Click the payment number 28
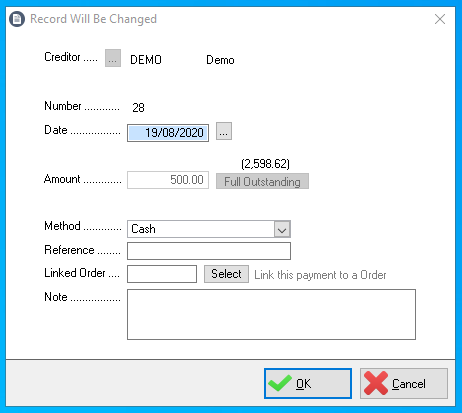Image resolution: width=462 pixels, height=413 pixels. point(138,108)
